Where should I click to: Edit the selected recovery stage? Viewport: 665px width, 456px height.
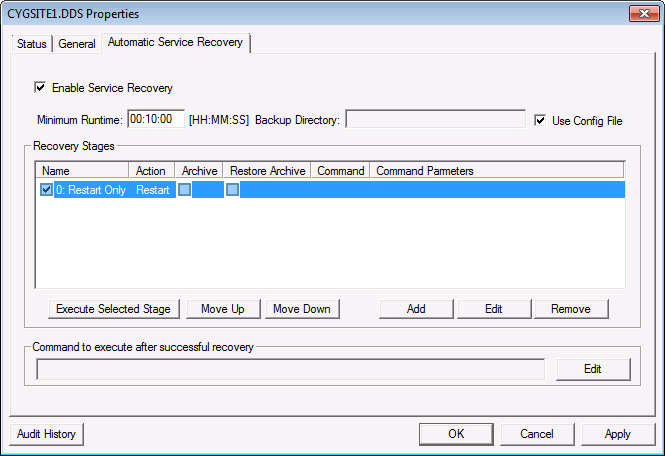click(x=494, y=309)
